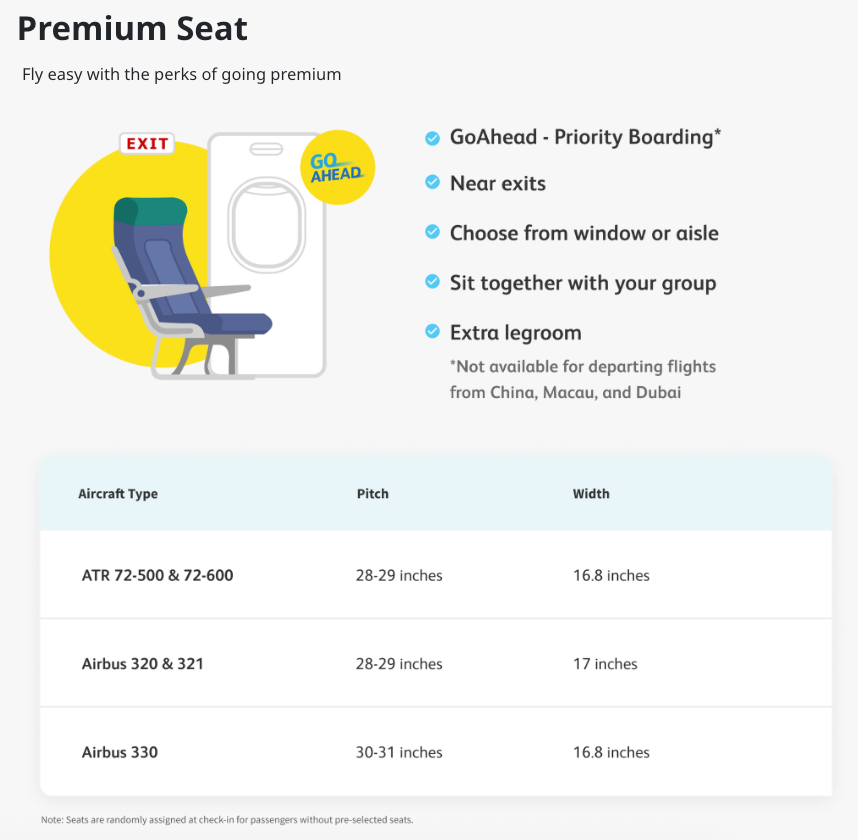Click the 30-31 inches pitch value

tap(399, 752)
